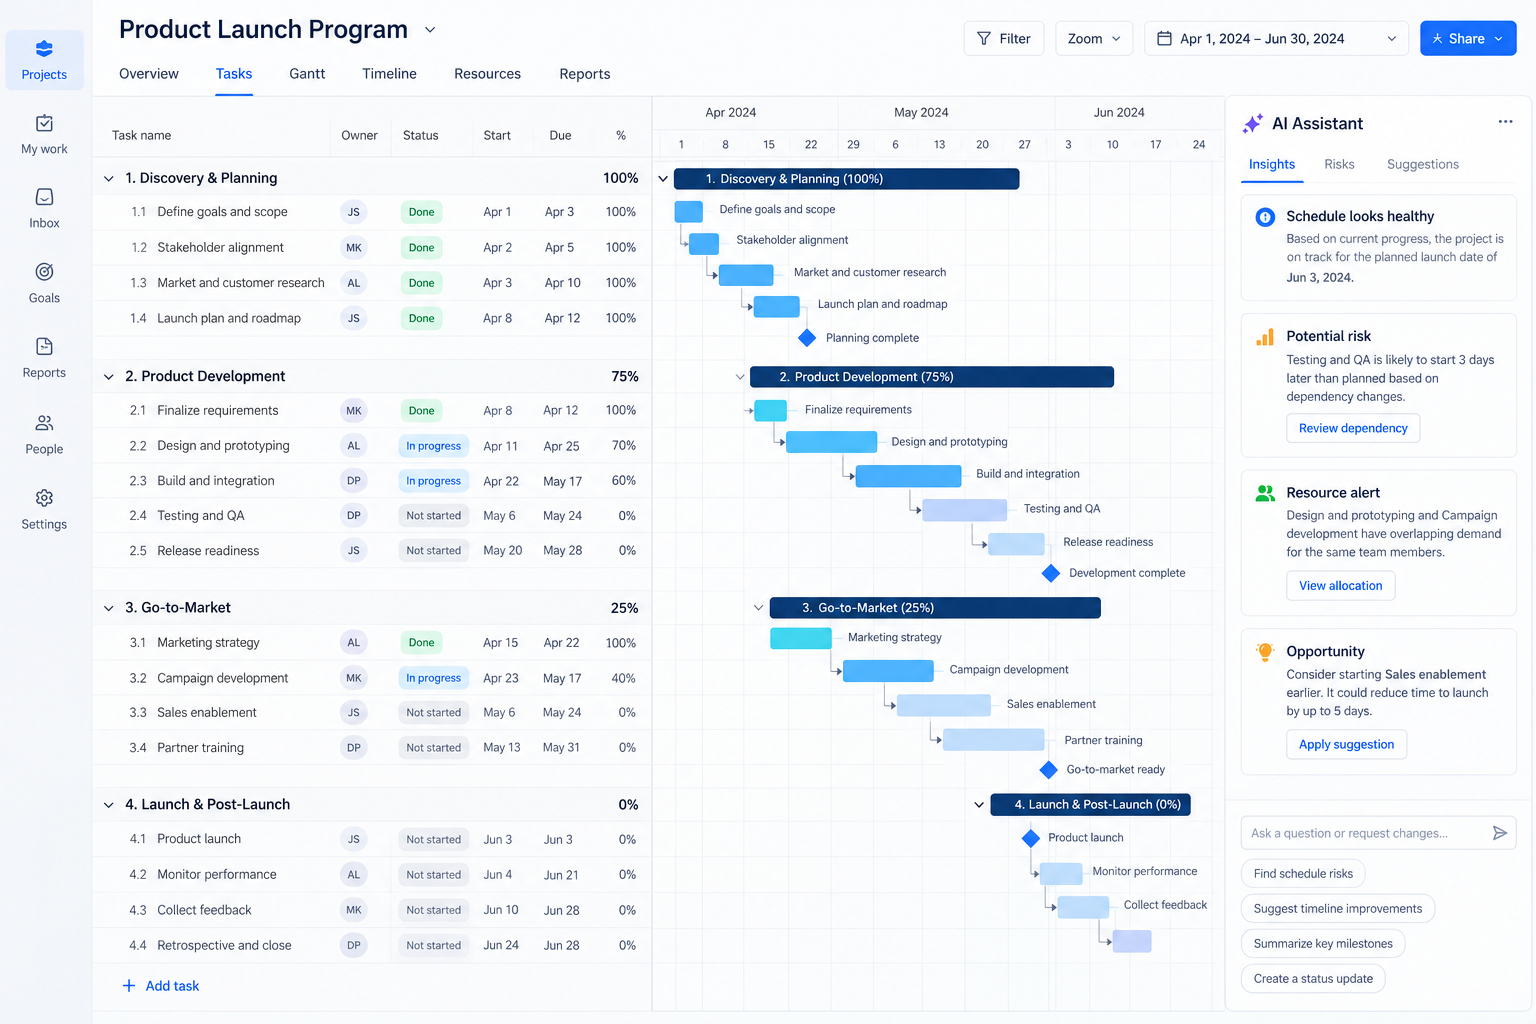
Task: Open Goals from the sidebar
Action: coord(44,283)
